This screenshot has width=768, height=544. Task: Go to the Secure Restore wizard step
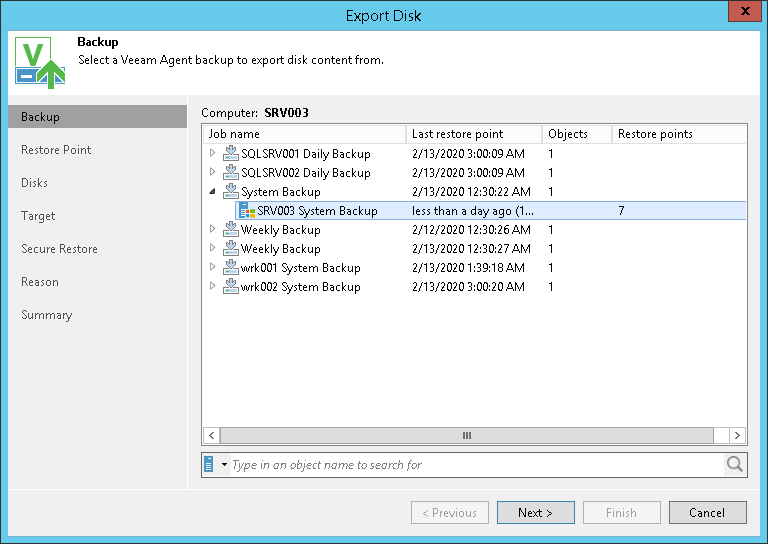pos(59,249)
